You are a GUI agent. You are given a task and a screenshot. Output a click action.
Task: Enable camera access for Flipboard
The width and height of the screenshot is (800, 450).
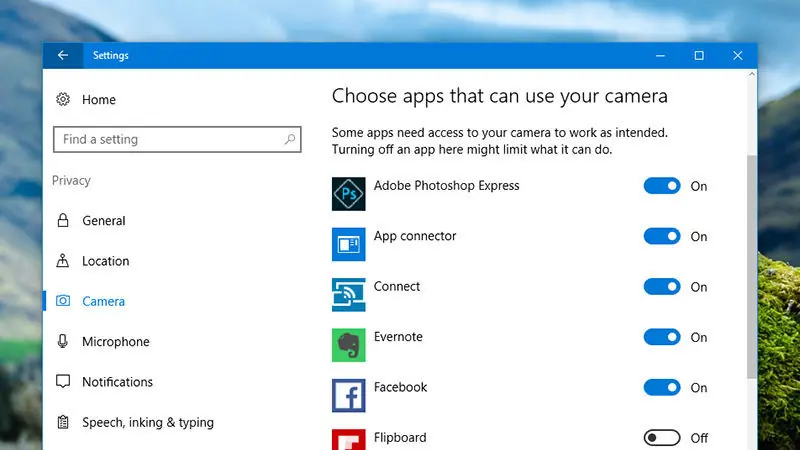[662, 438]
